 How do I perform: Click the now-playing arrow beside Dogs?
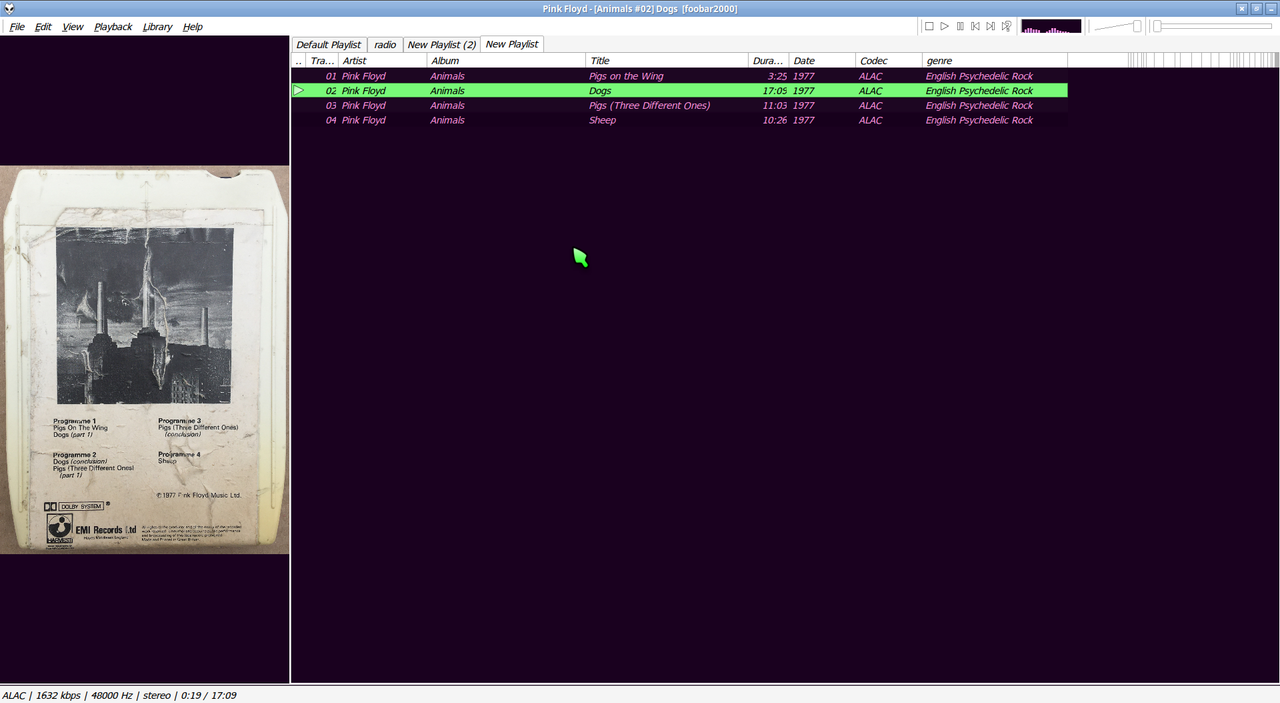pos(298,91)
